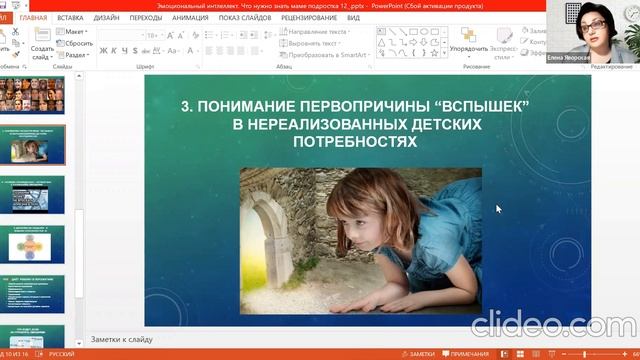Click the Экспресс-стили quick styles button

click(x=504, y=43)
